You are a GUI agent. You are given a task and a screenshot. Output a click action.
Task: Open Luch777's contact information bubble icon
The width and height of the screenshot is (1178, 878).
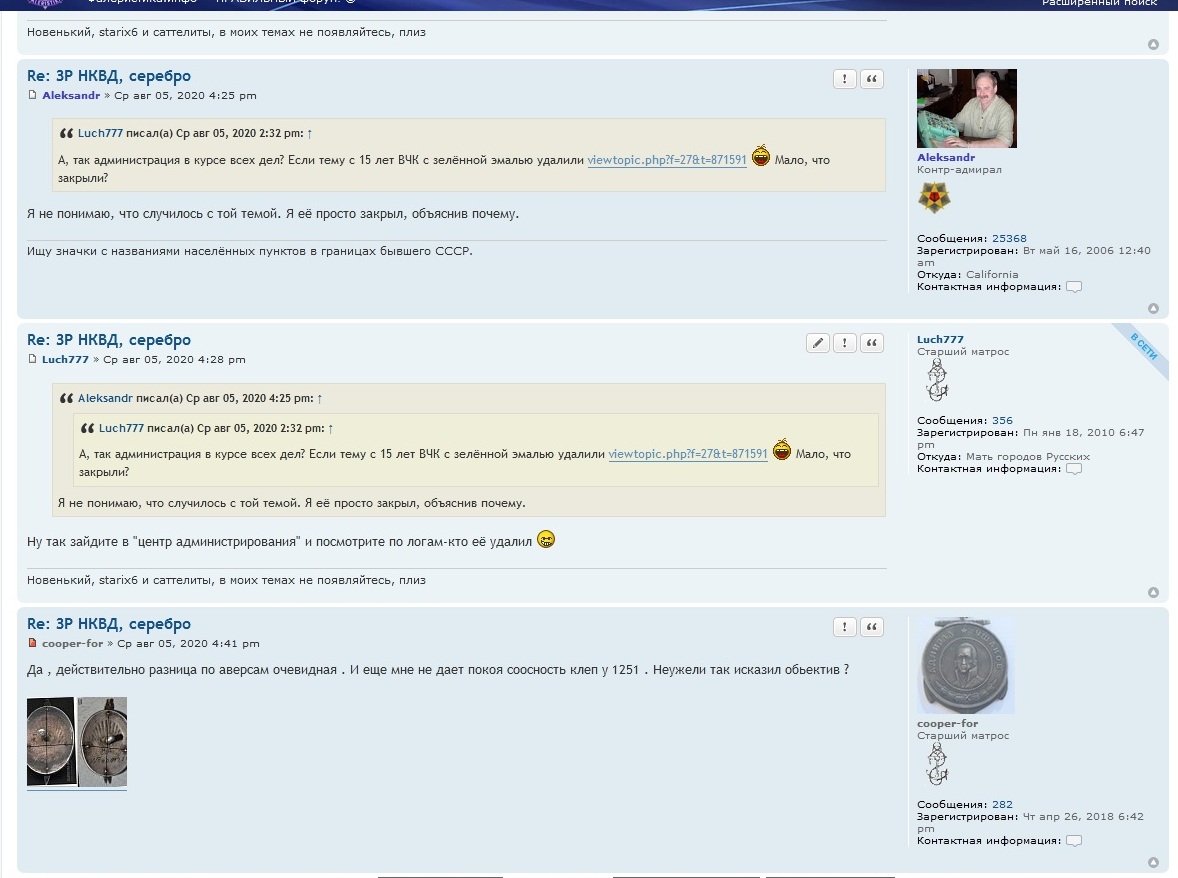tap(1074, 469)
